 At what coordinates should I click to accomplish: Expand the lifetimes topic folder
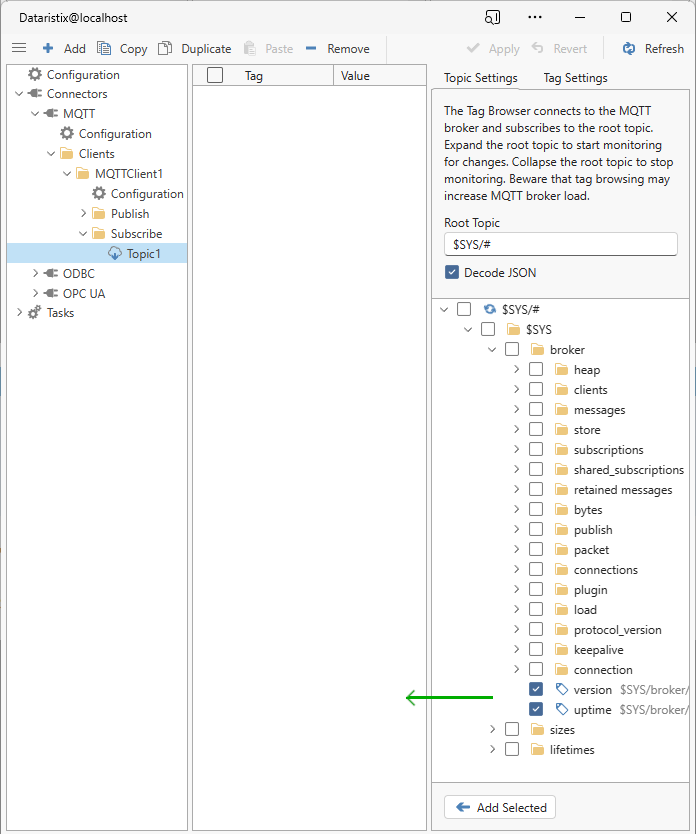click(x=492, y=749)
